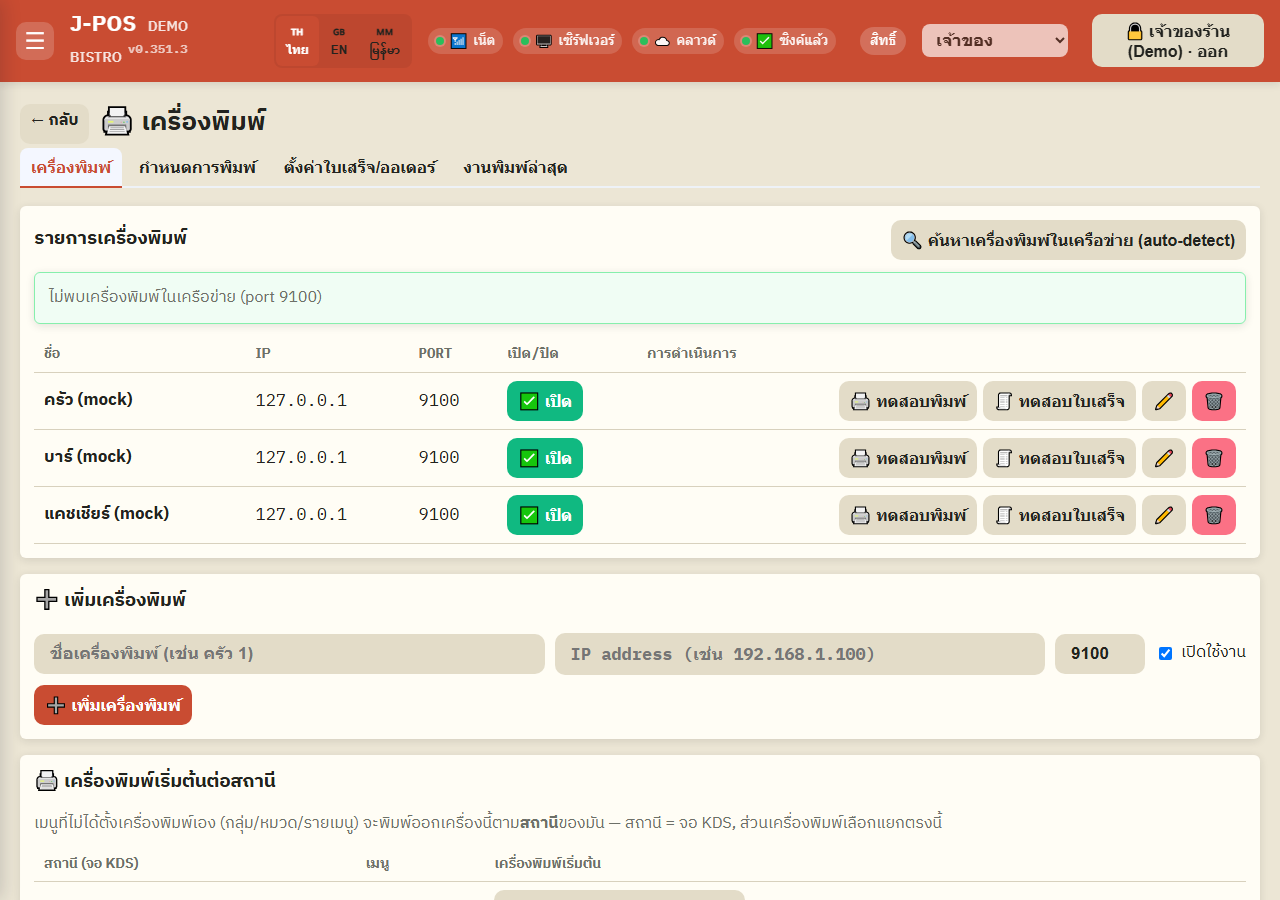Click the J-POS logo title
This screenshot has width=1280, height=900.
coord(103,25)
